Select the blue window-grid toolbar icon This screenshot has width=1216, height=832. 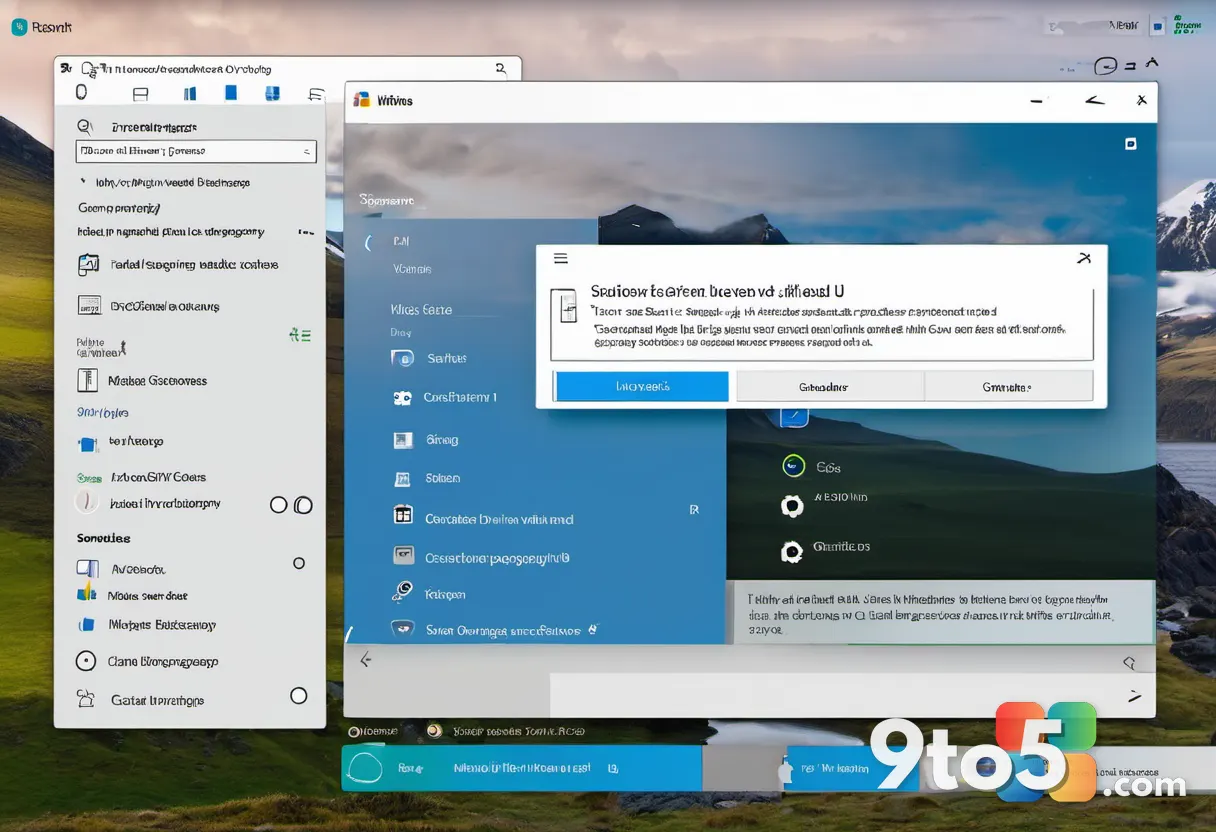click(x=272, y=93)
